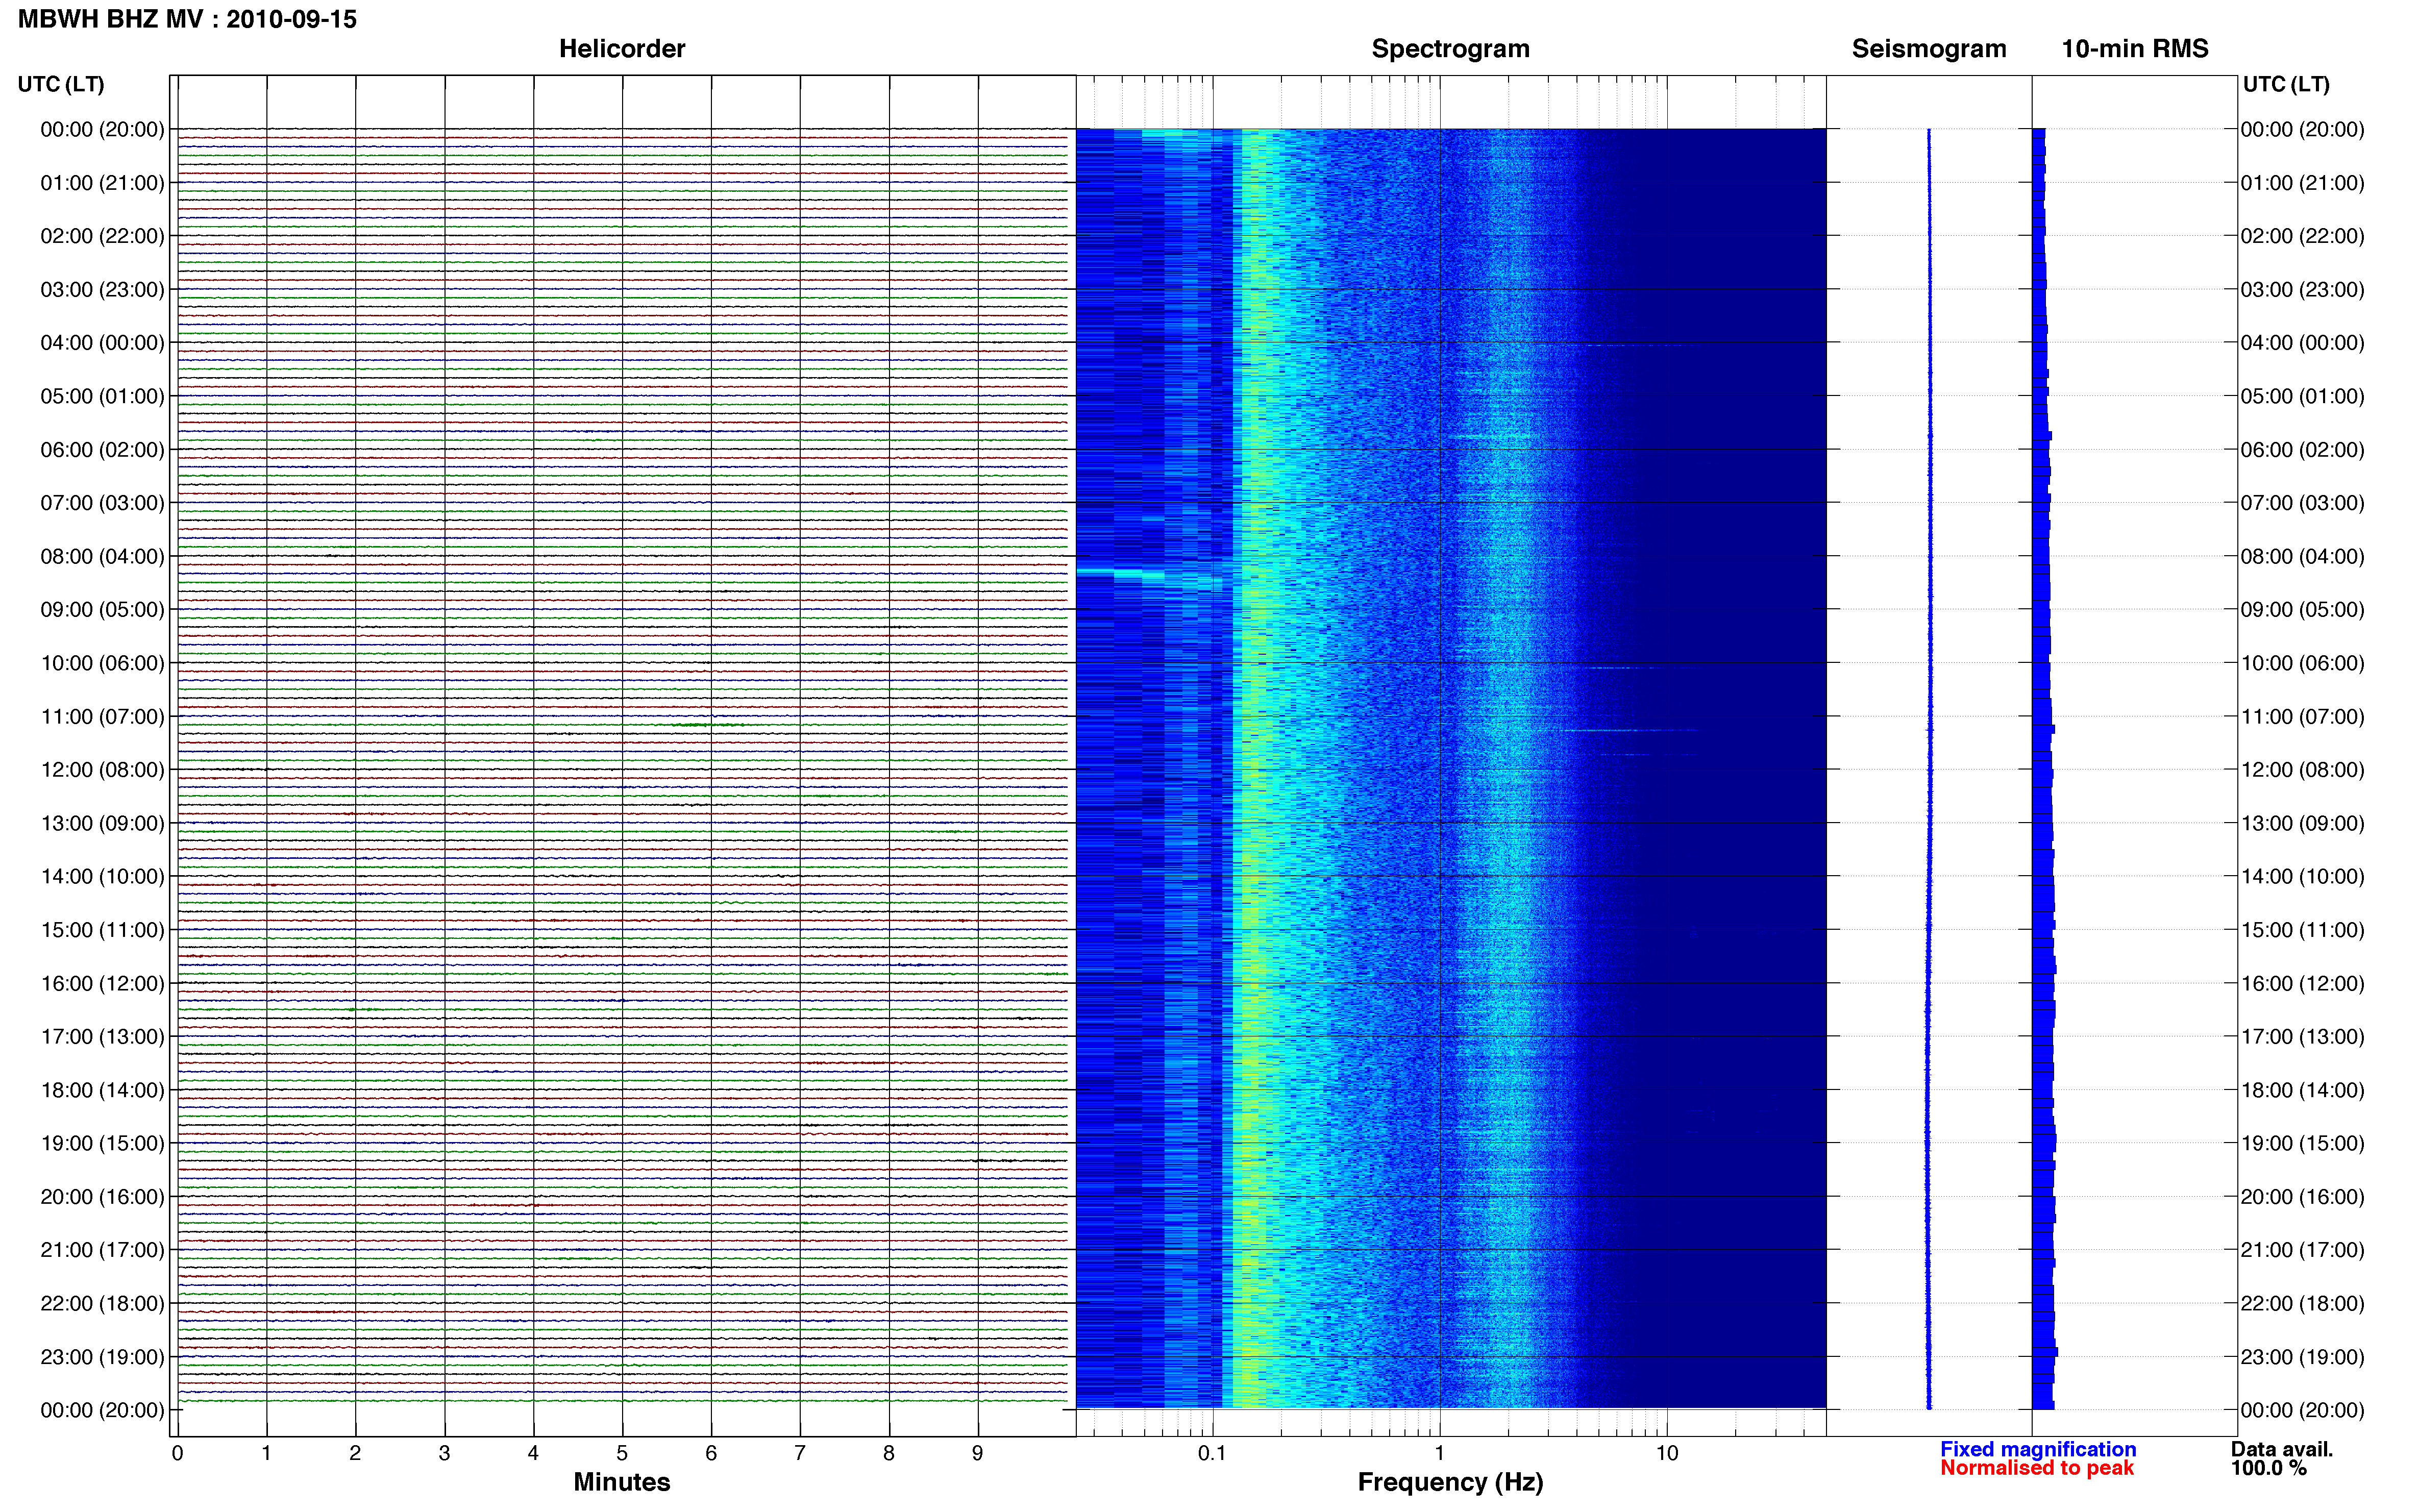Click the "Data avail." label
The height and width of the screenshot is (1512, 2419).
2282,1449
